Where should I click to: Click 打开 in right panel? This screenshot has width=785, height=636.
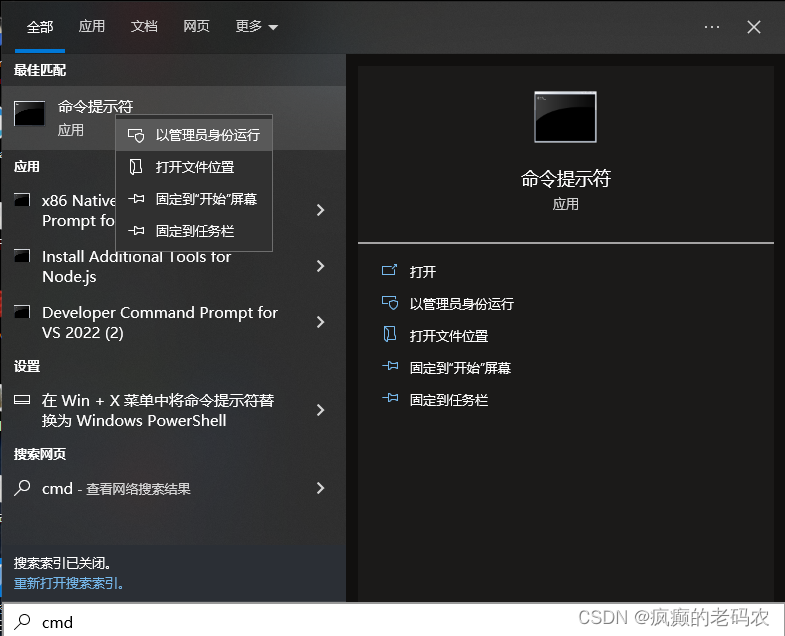tap(423, 272)
